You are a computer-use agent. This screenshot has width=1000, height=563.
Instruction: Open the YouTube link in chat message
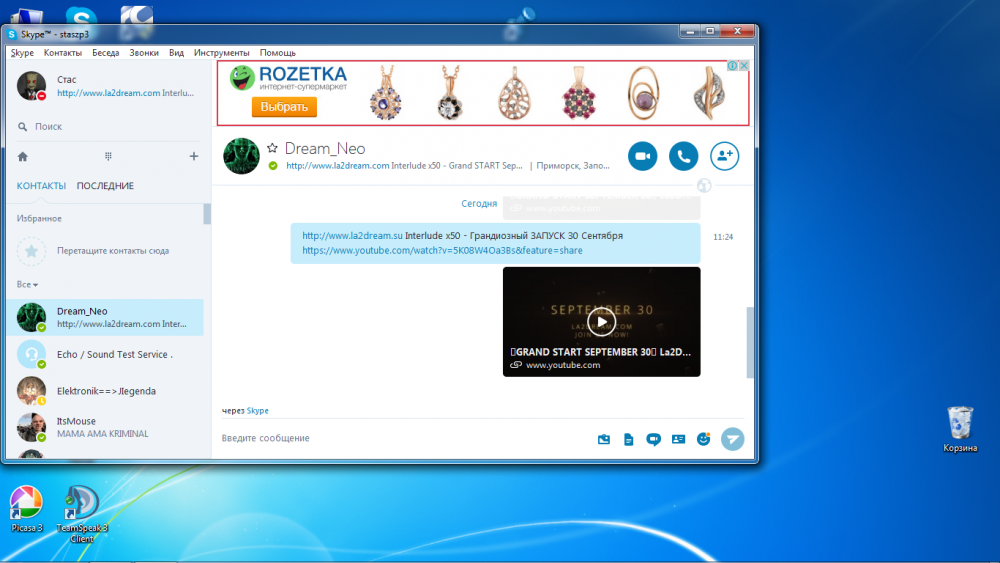(x=442, y=251)
